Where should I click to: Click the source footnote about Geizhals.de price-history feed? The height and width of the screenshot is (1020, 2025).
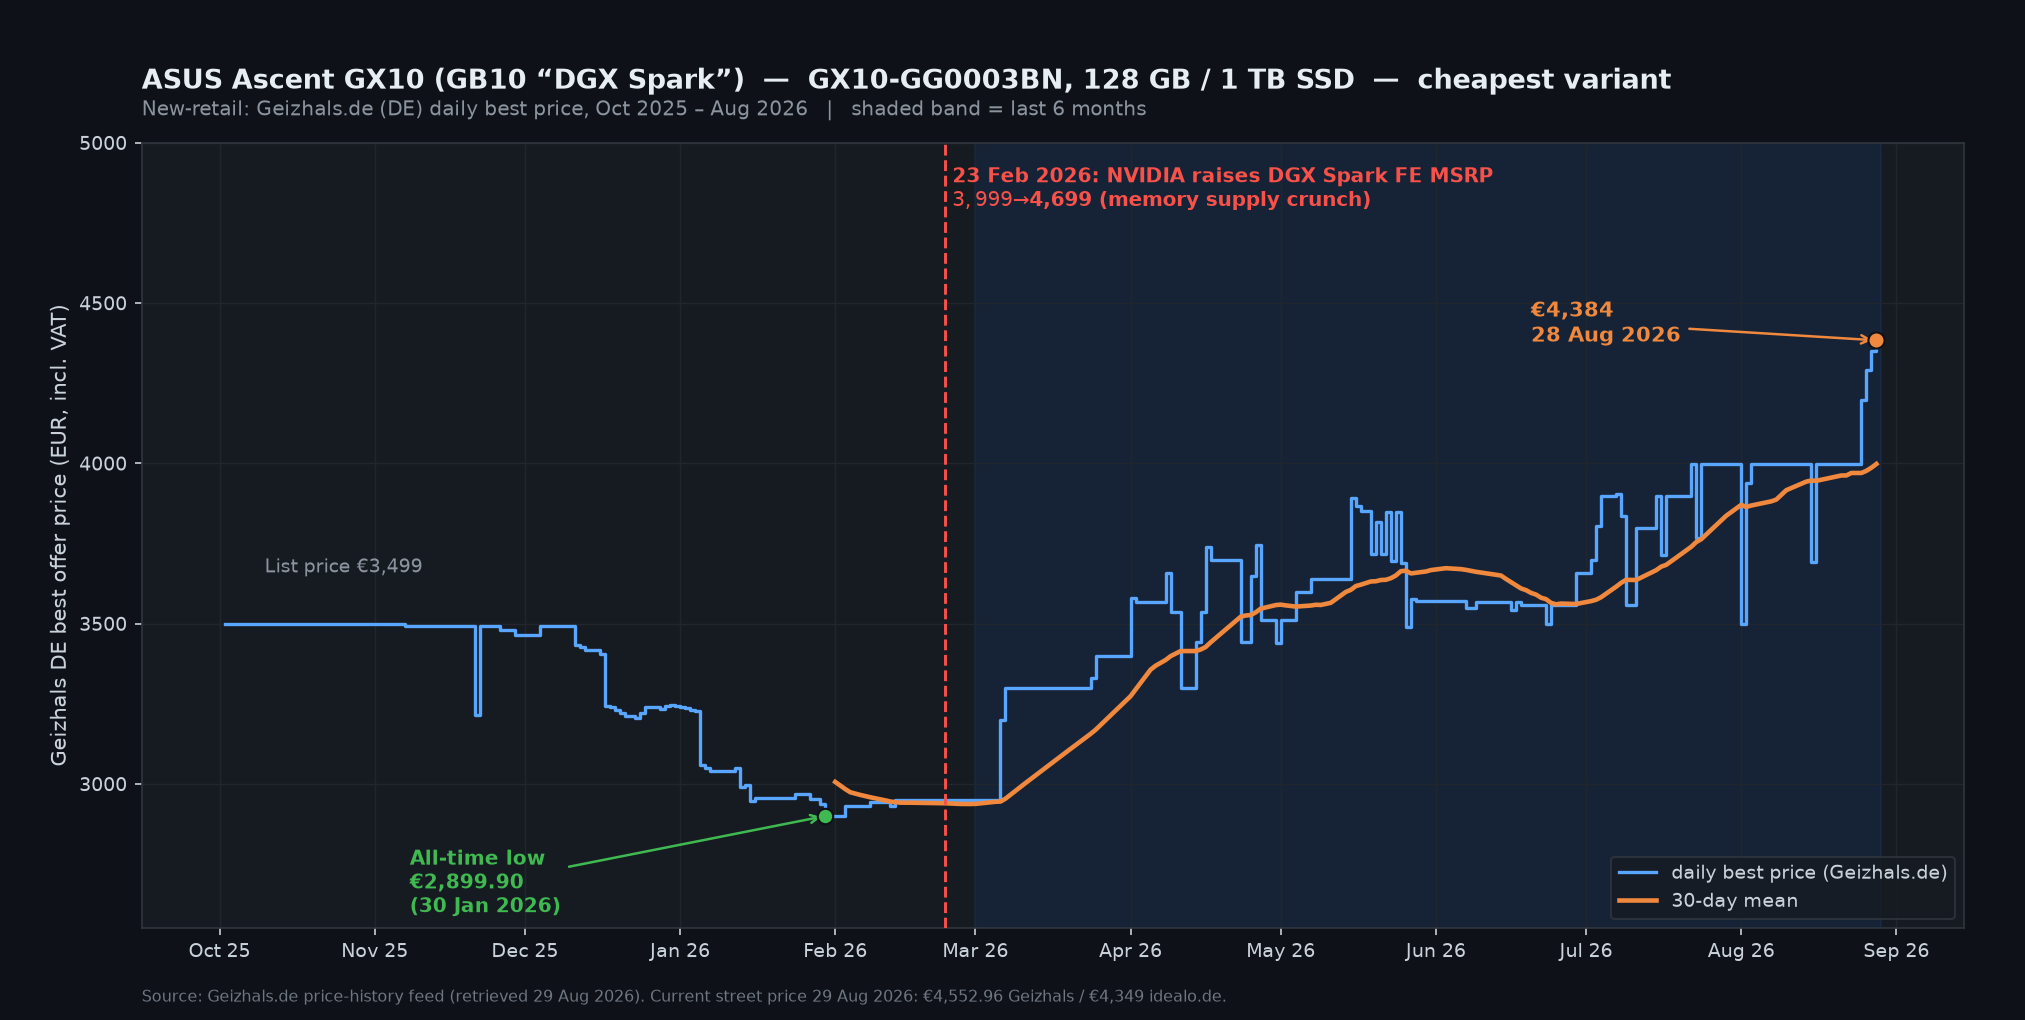[684, 996]
